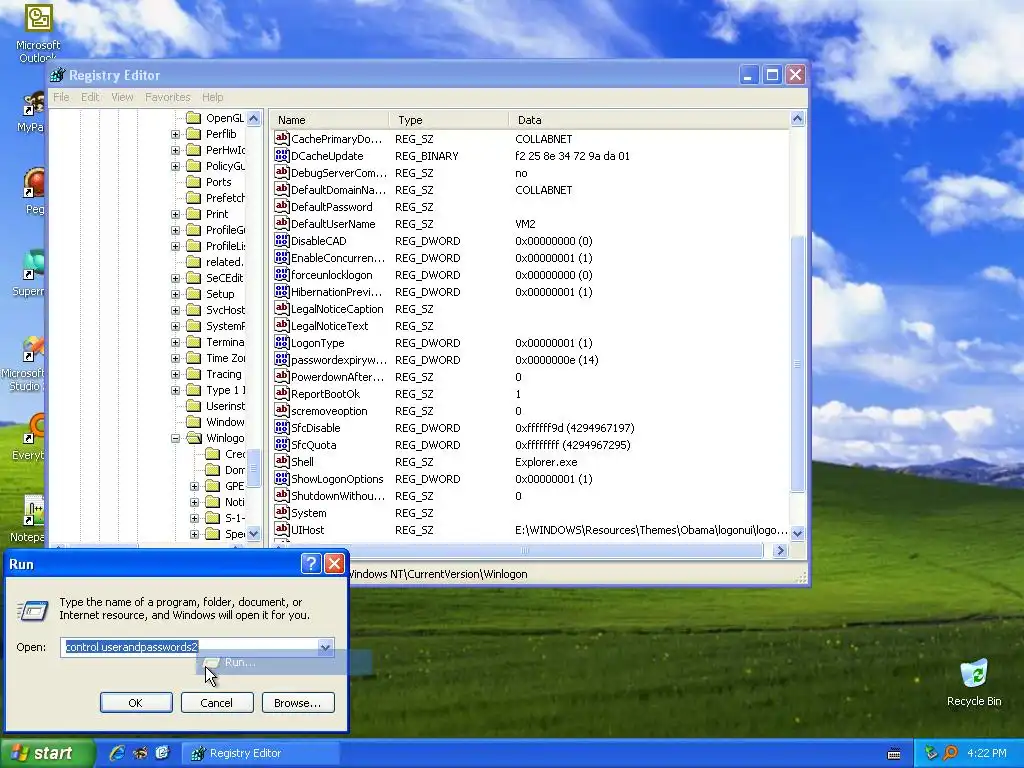Screen dimensions: 1024x768
Task: Click the ReportBootOk value icon
Action: 281,393
